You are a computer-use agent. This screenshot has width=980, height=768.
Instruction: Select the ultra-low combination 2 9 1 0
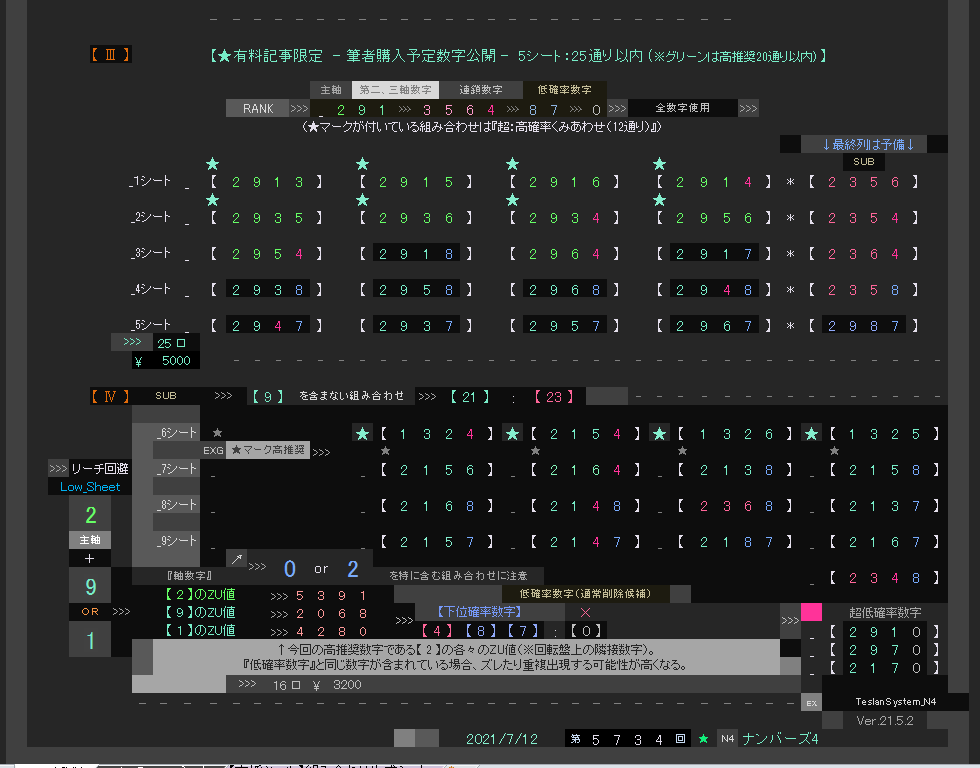point(884,632)
